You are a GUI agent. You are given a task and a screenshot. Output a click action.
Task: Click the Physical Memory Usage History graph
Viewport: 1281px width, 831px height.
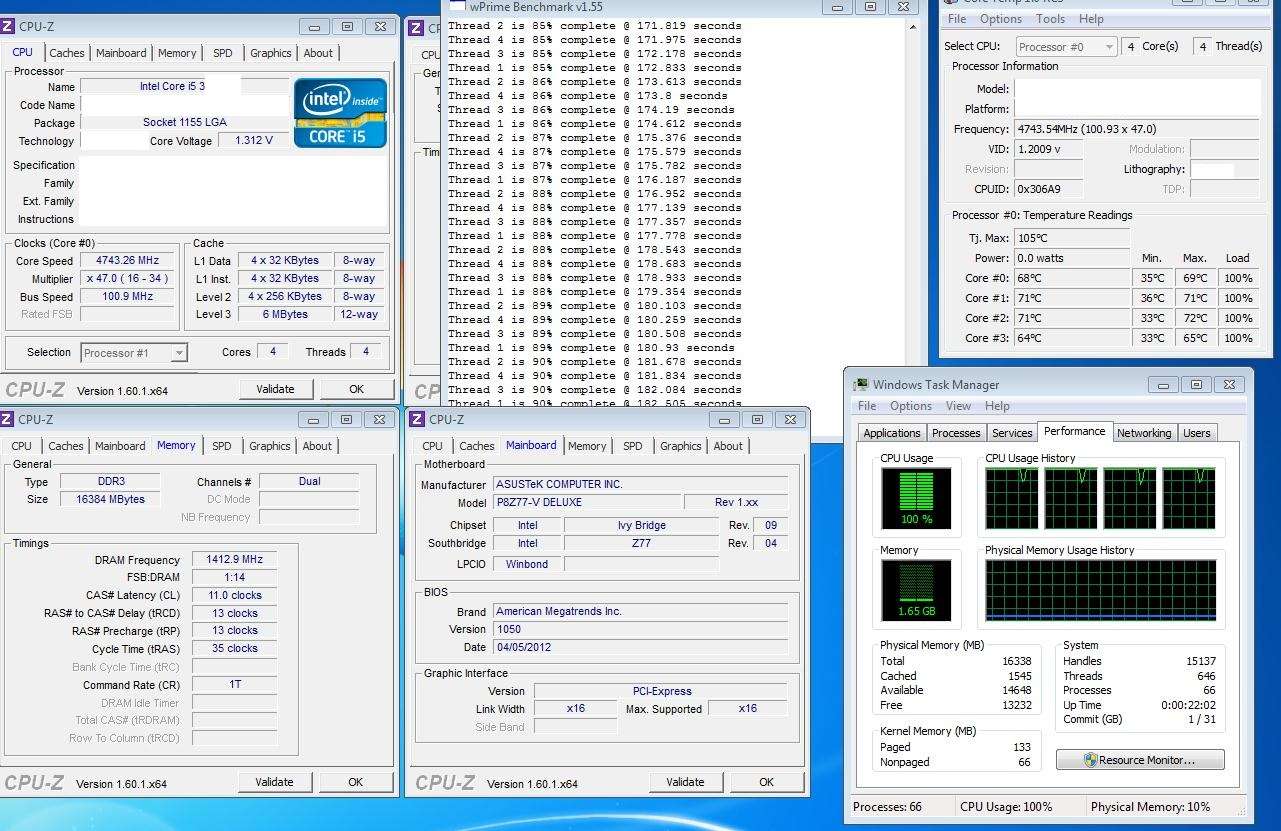point(1101,590)
